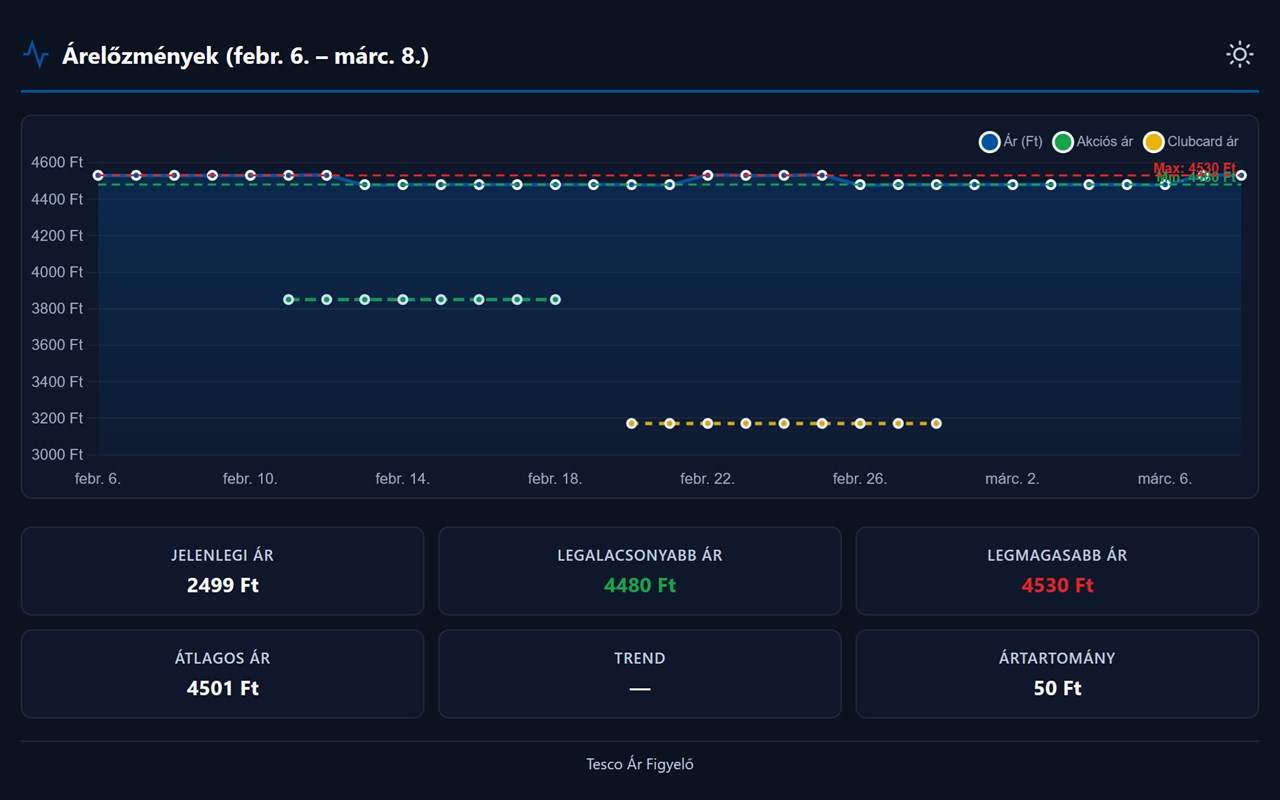
Task: Click the yellow Clubcard ár legend circle
Action: coord(1154,142)
